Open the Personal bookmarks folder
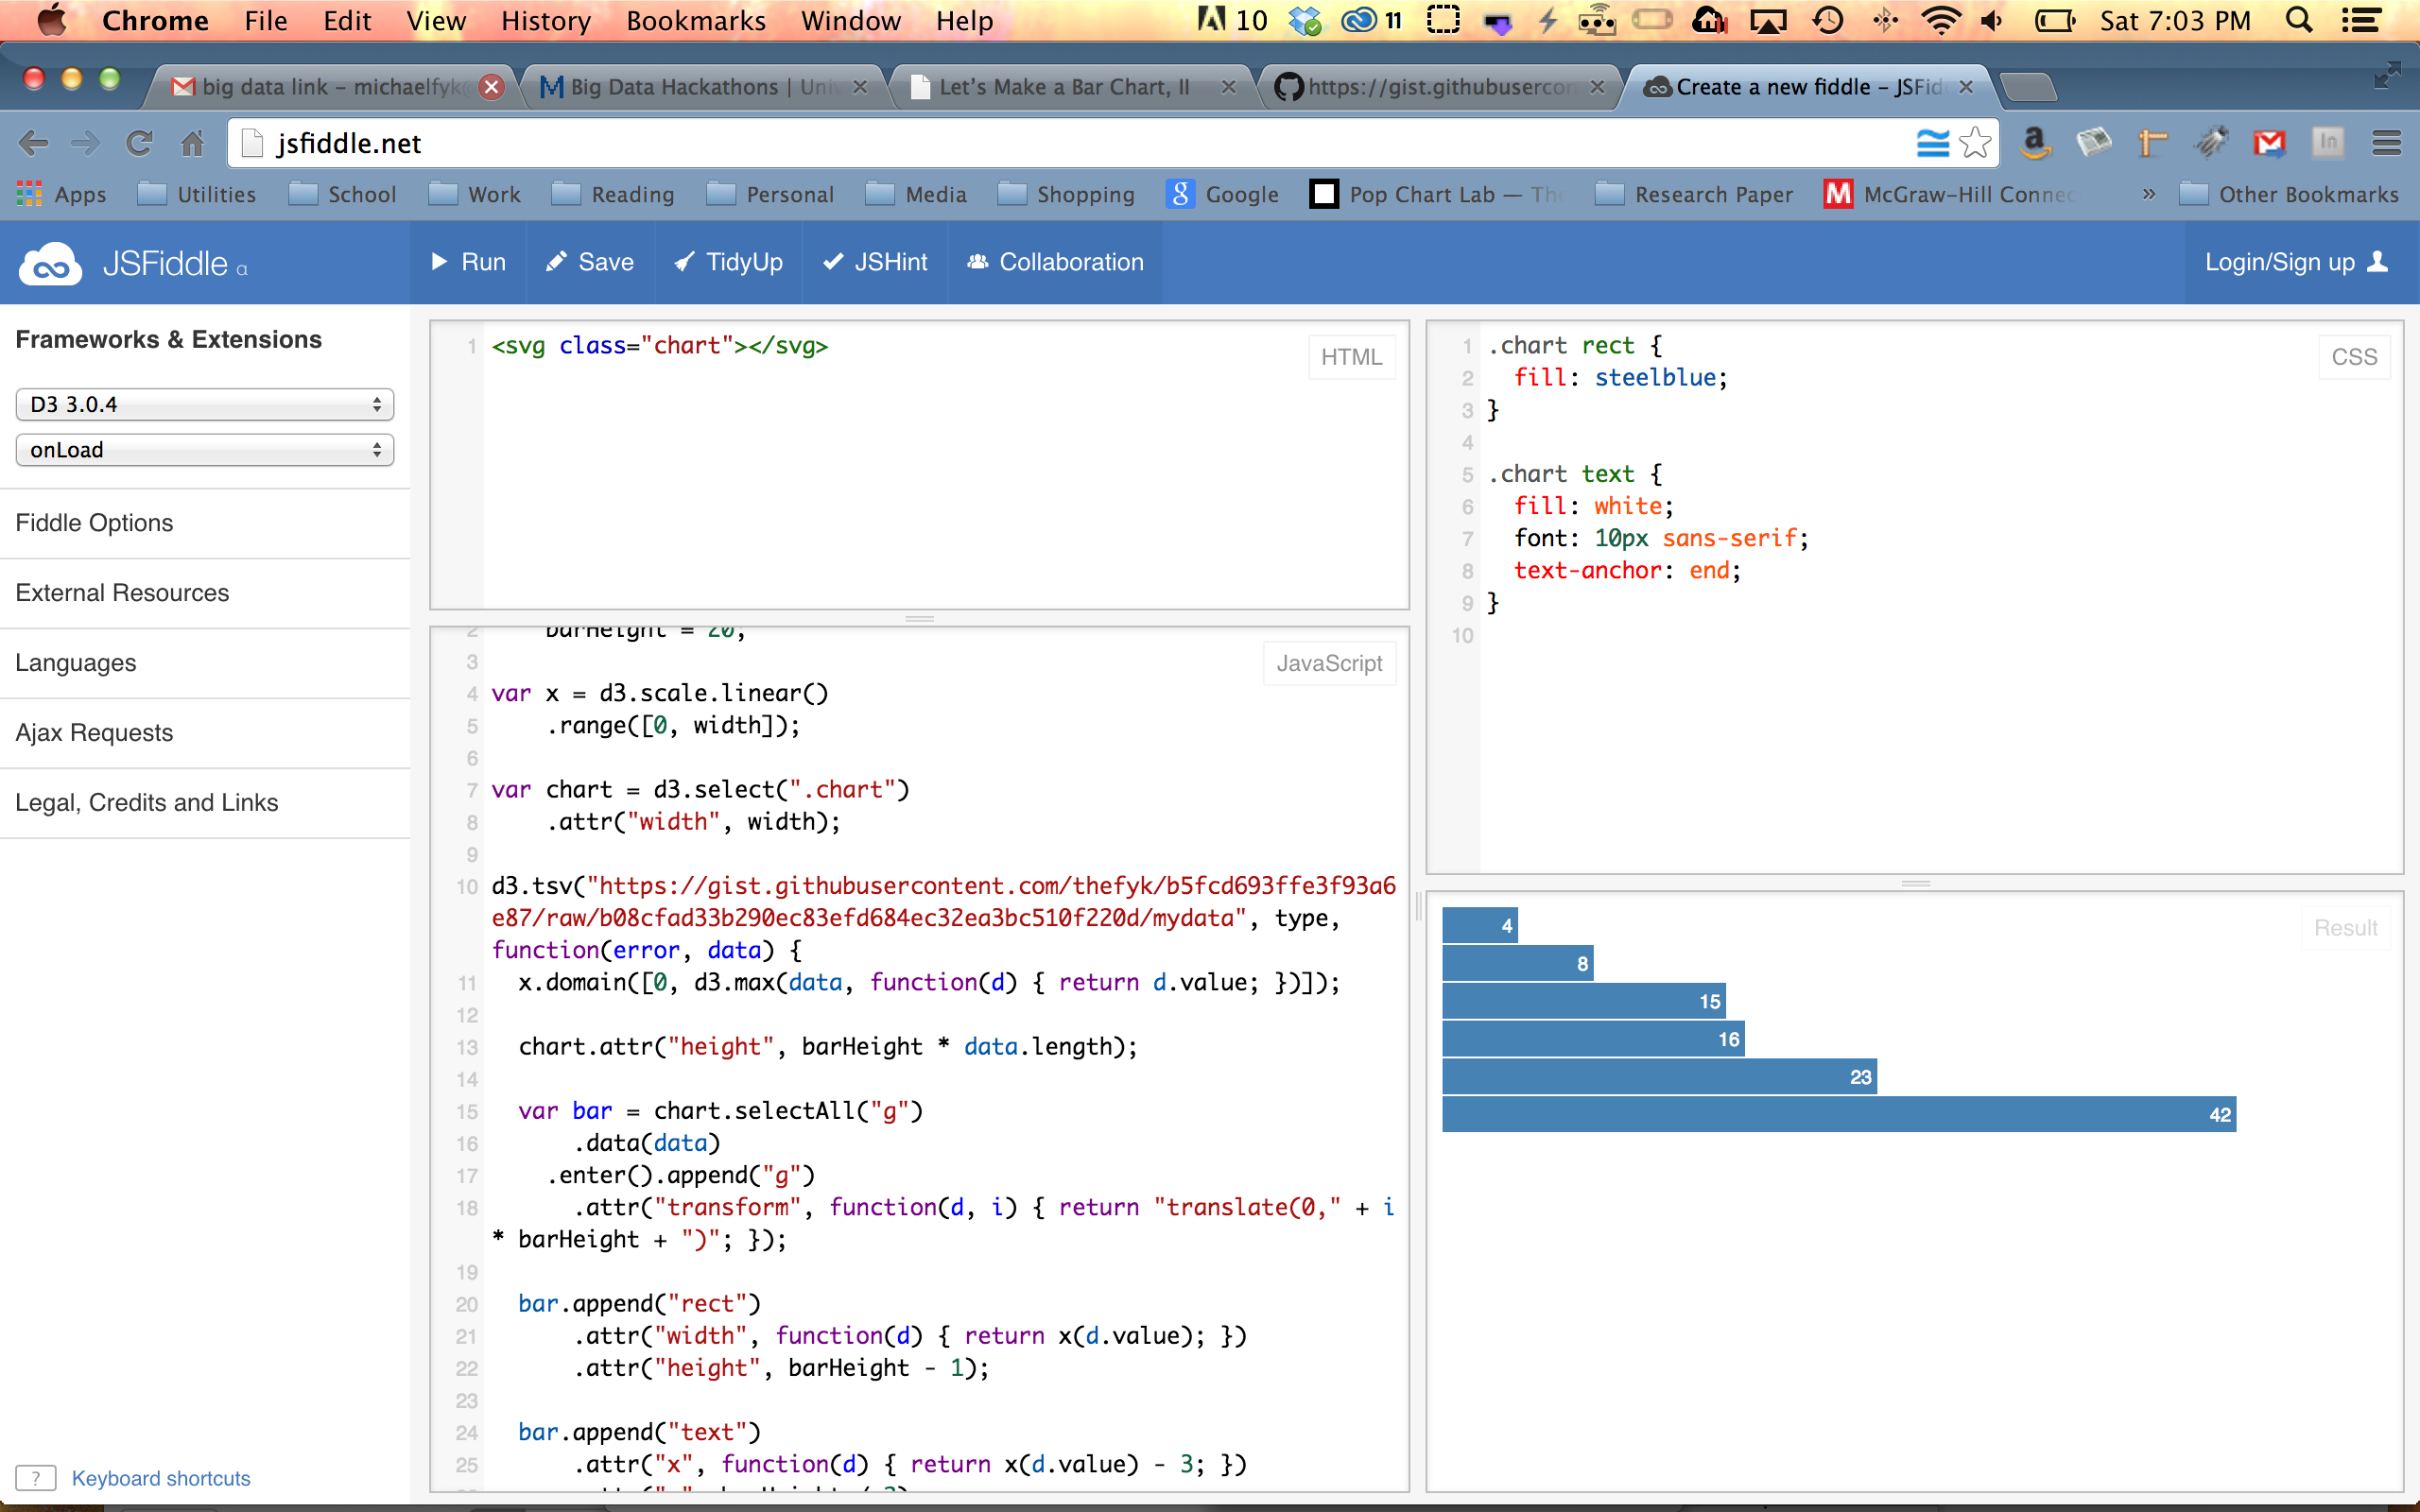2420x1512 pixels. click(770, 194)
